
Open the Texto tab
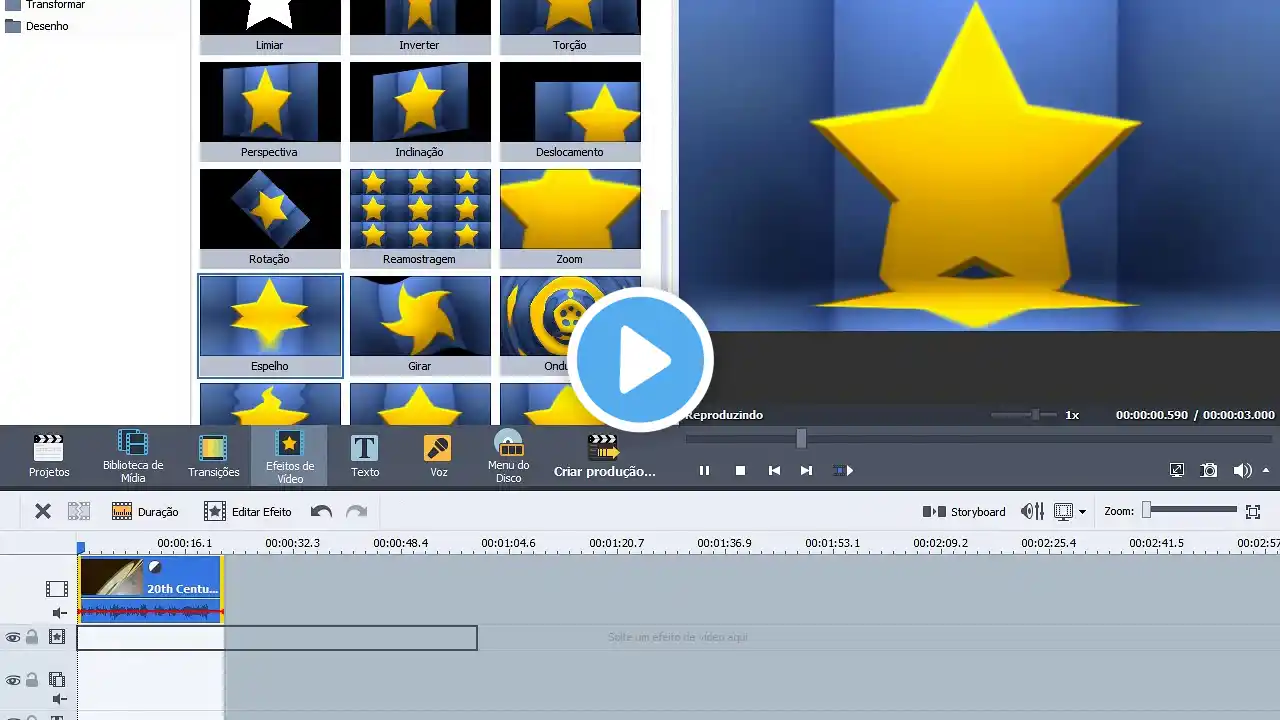(x=365, y=456)
